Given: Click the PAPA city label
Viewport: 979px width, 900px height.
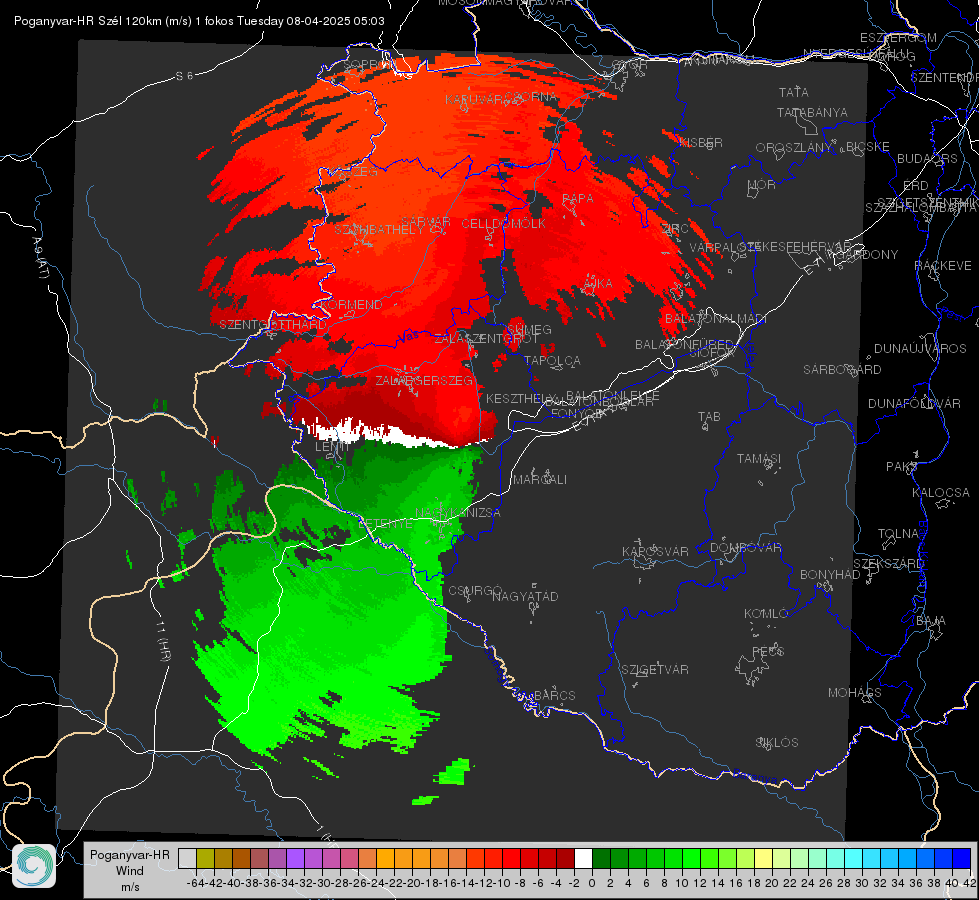Looking at the screenshot, I should pyautogui.click(x=578, y=199).
